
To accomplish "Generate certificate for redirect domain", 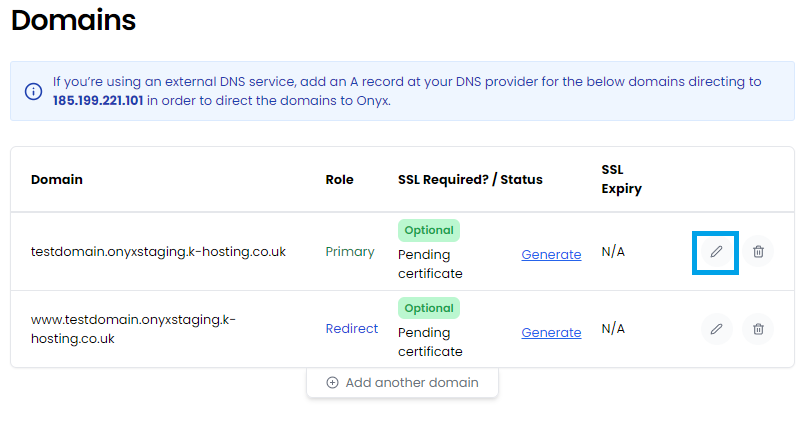I will [x=551, y=333].
